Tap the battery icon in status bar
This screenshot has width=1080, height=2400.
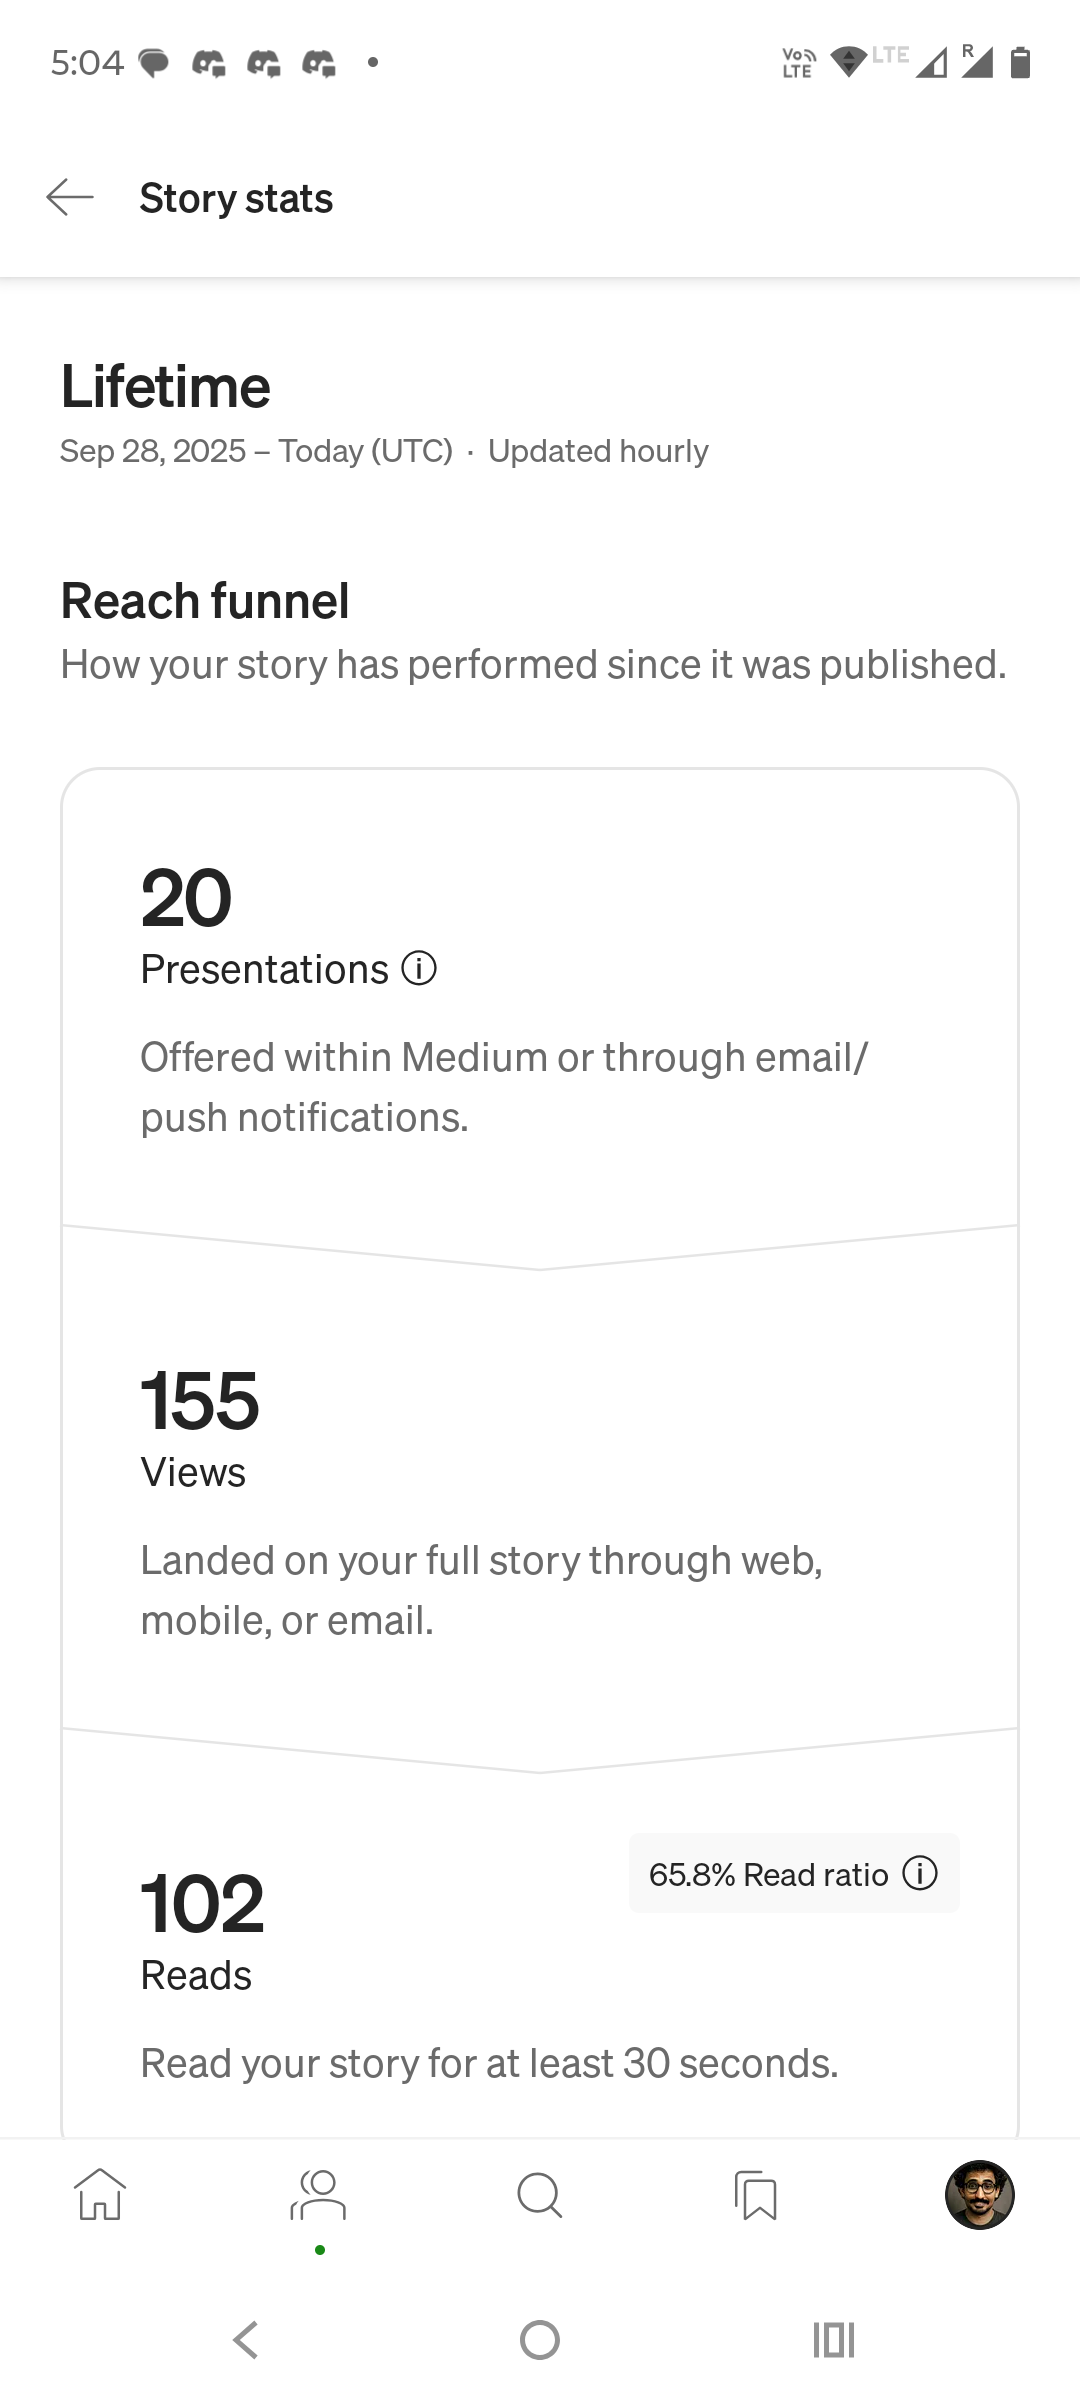click(1020, 63)
